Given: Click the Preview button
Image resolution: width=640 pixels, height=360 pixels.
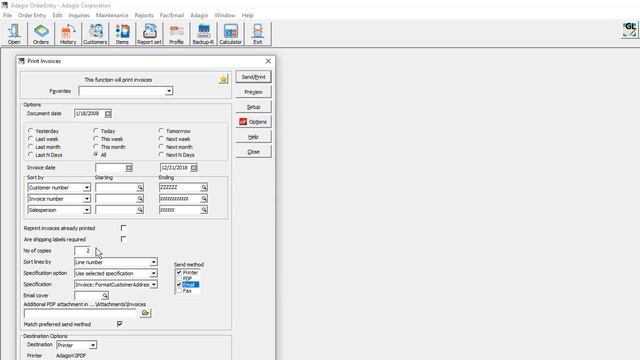Looking at the screenshot, I should point(253,92).
